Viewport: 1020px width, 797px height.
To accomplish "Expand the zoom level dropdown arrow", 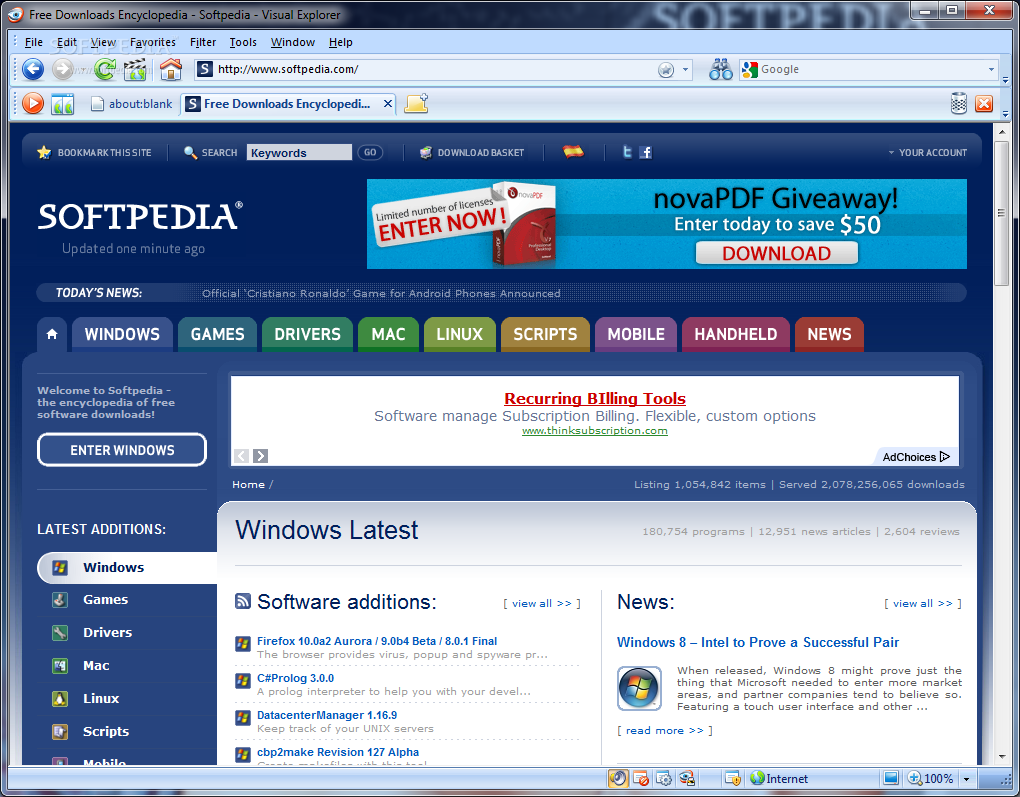I will click(966, 779).
